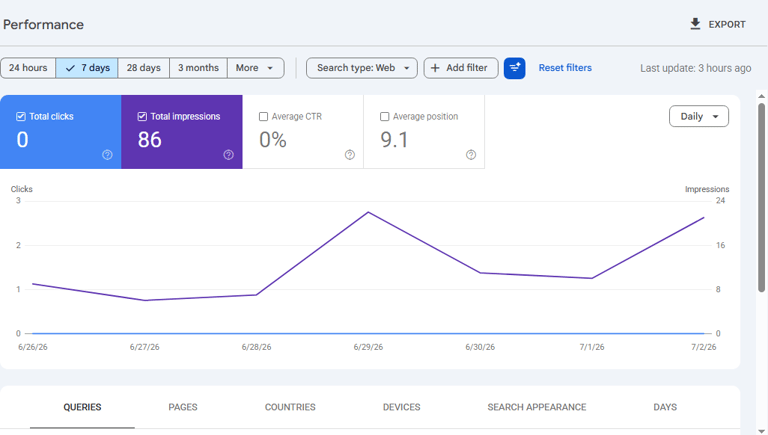Click the Reset filters link

point(565,68)
